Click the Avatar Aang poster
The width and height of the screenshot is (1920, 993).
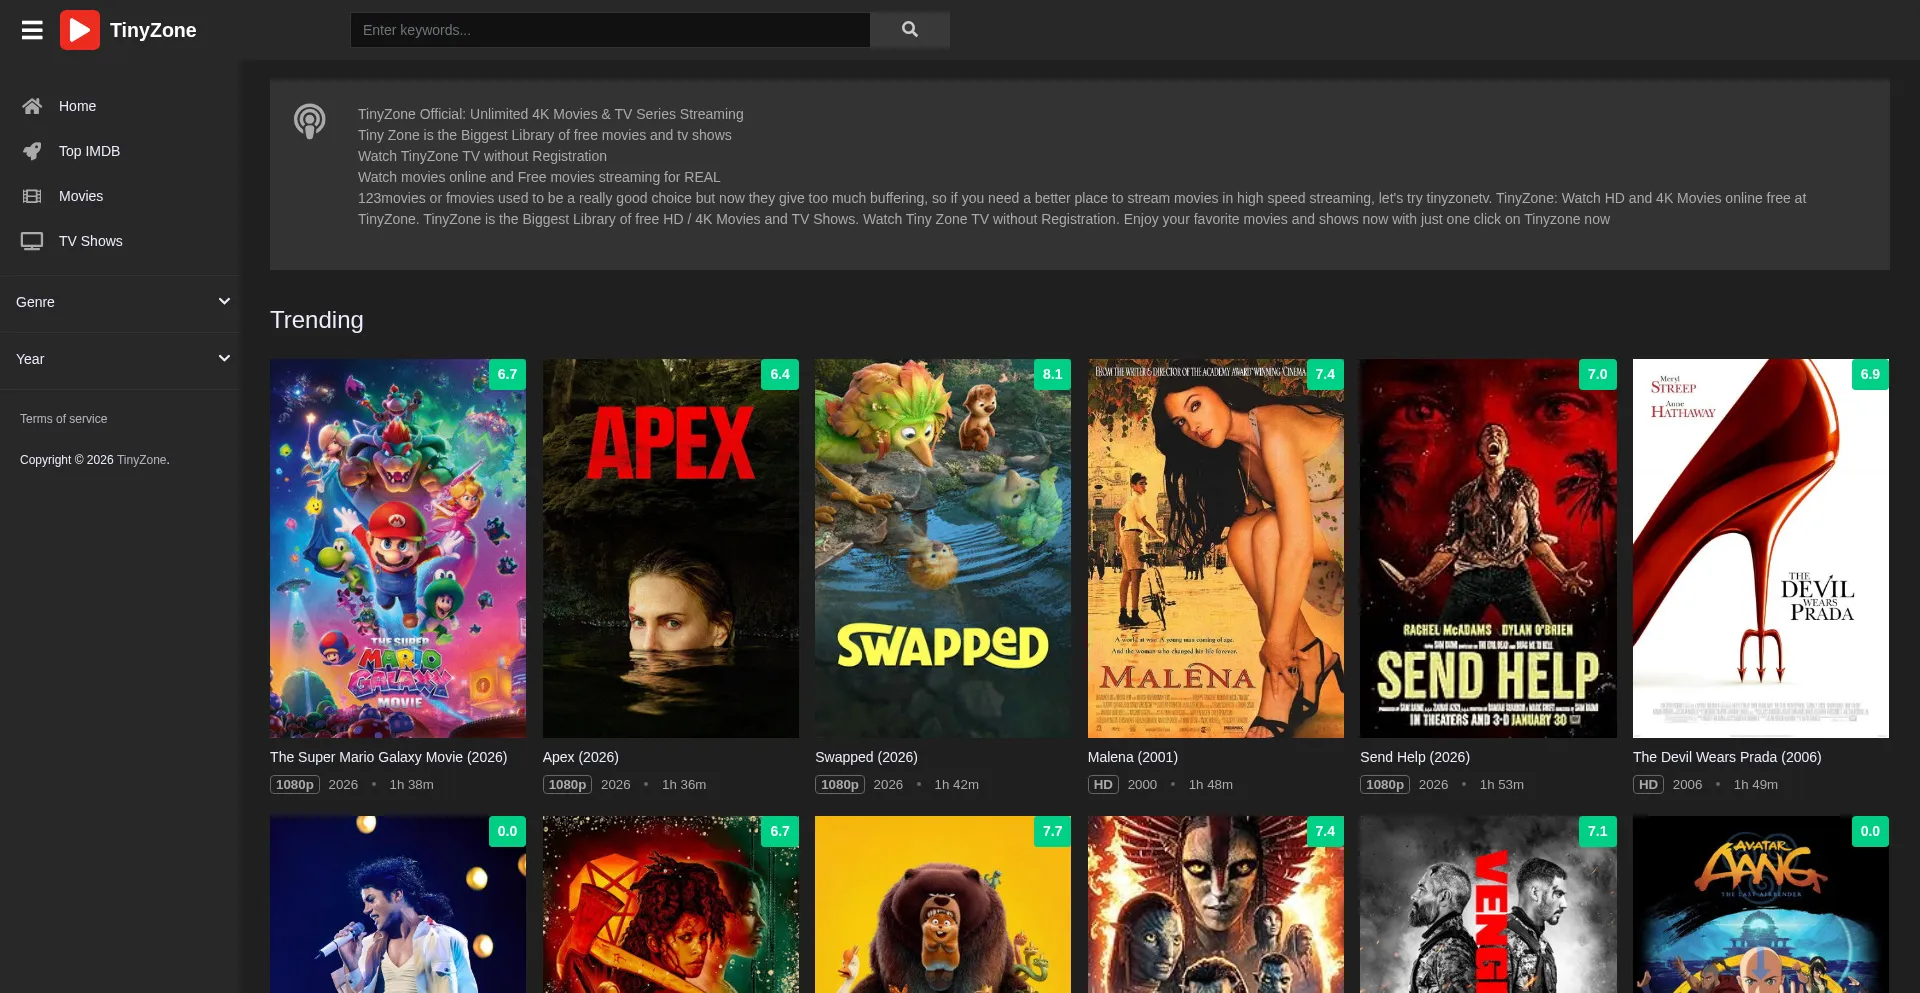point(1761,905)
